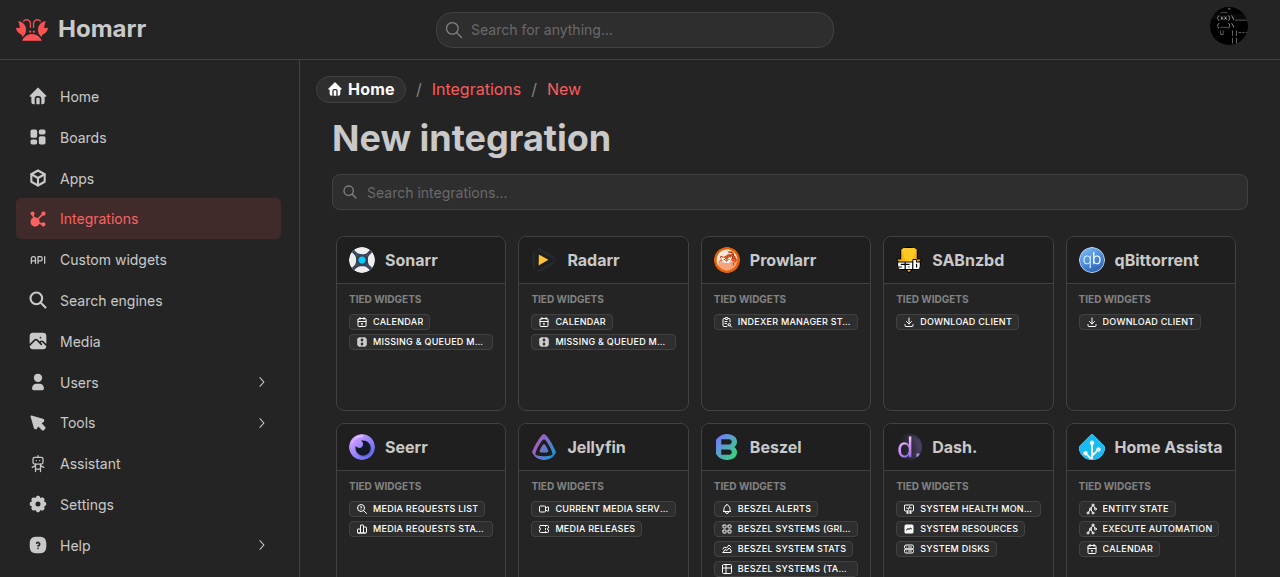1280x577 pixels.
Task: Click the Apps cube icon in sidebar
Action: point(38,178)
